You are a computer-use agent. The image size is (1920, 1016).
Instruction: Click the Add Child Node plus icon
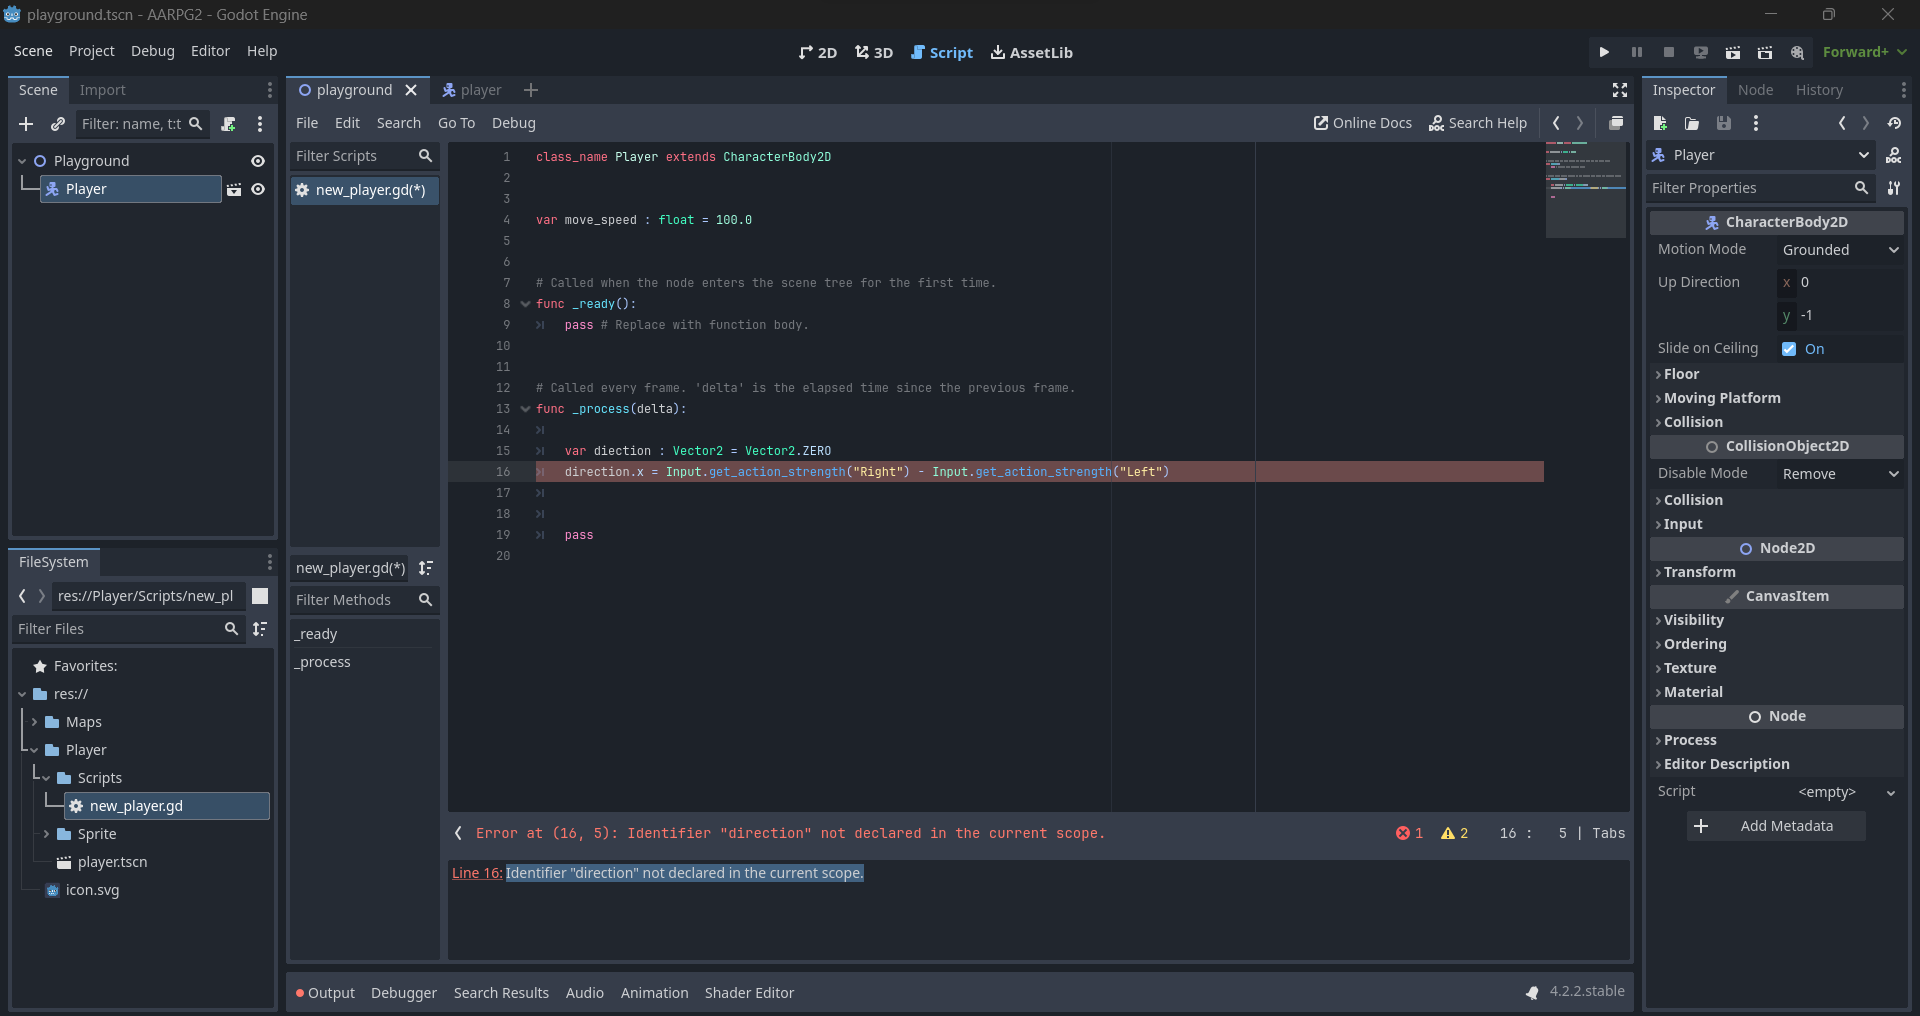[x=26, y=124]
